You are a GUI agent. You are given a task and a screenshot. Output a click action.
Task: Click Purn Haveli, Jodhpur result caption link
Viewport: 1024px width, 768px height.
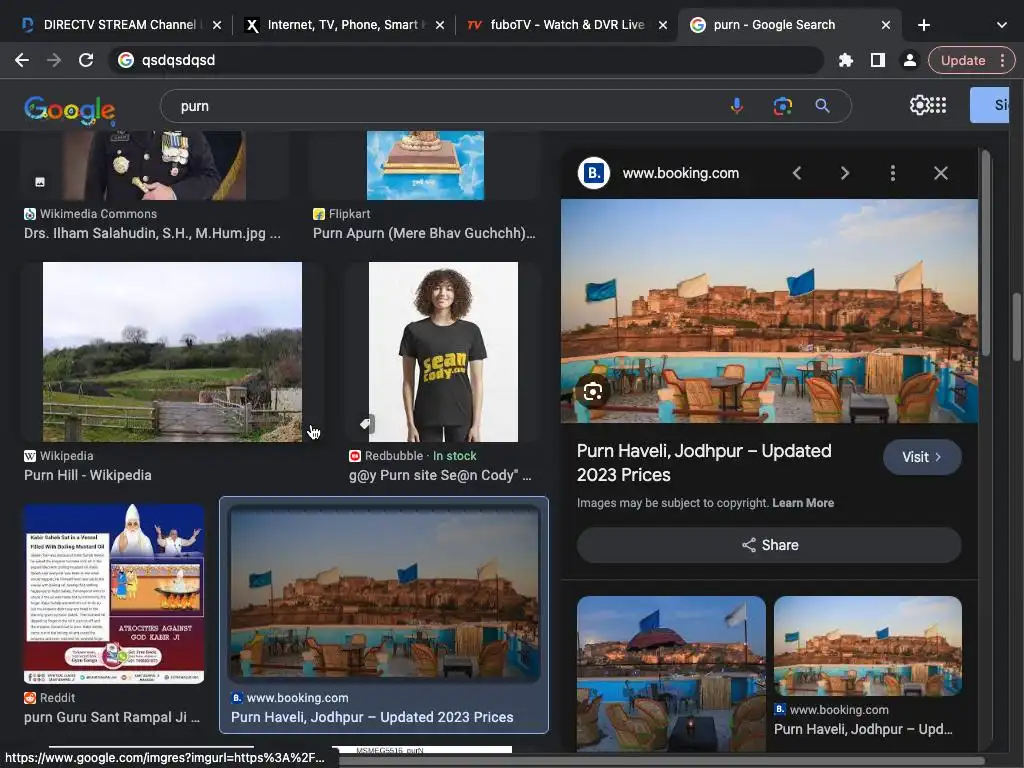click(x=372, y=717)
